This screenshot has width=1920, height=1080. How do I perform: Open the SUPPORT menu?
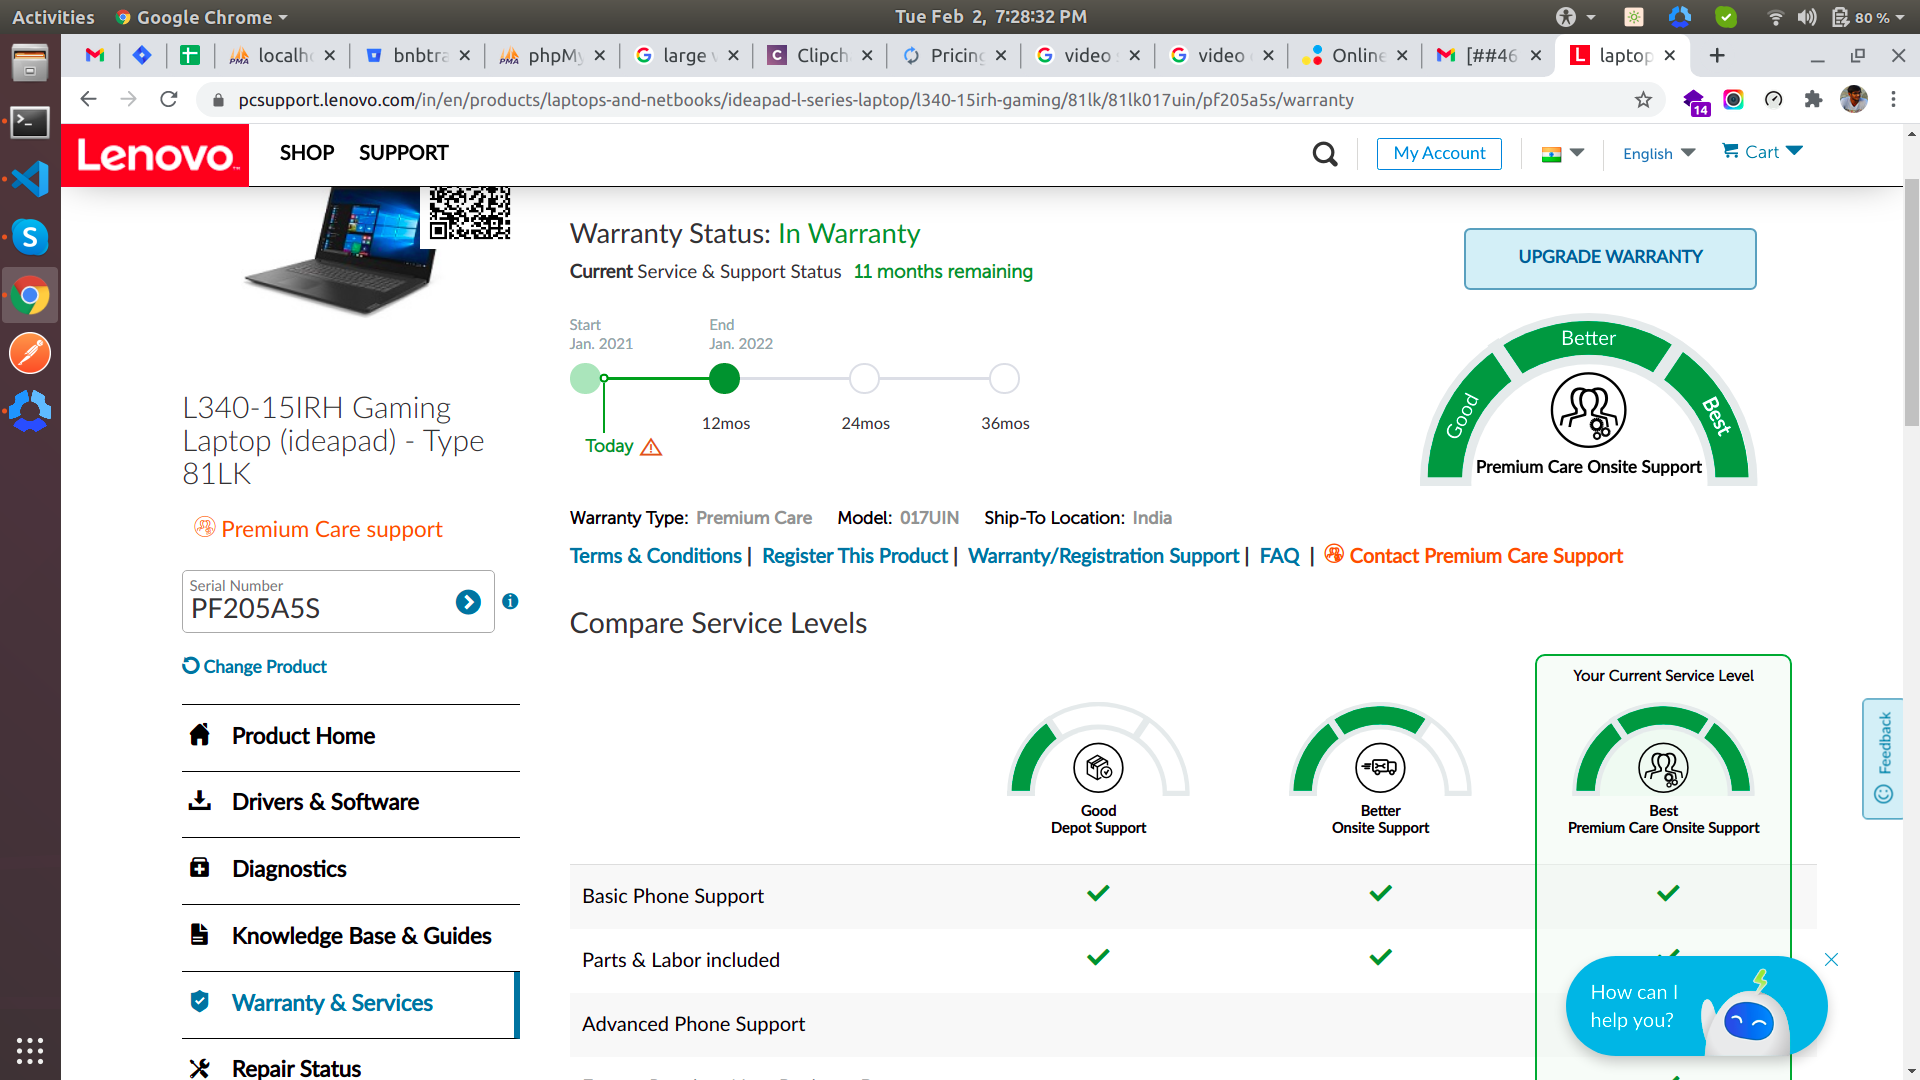point(404,153)
